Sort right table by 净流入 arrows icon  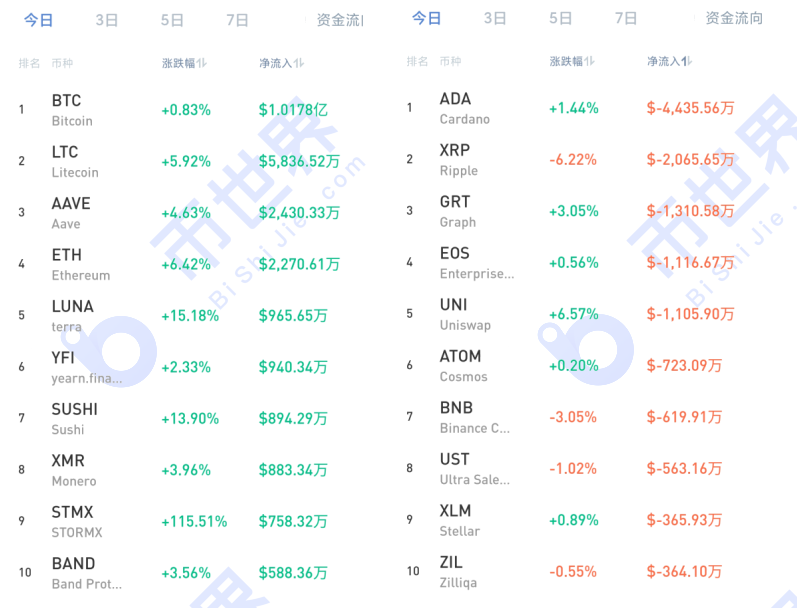click(687, 62)
